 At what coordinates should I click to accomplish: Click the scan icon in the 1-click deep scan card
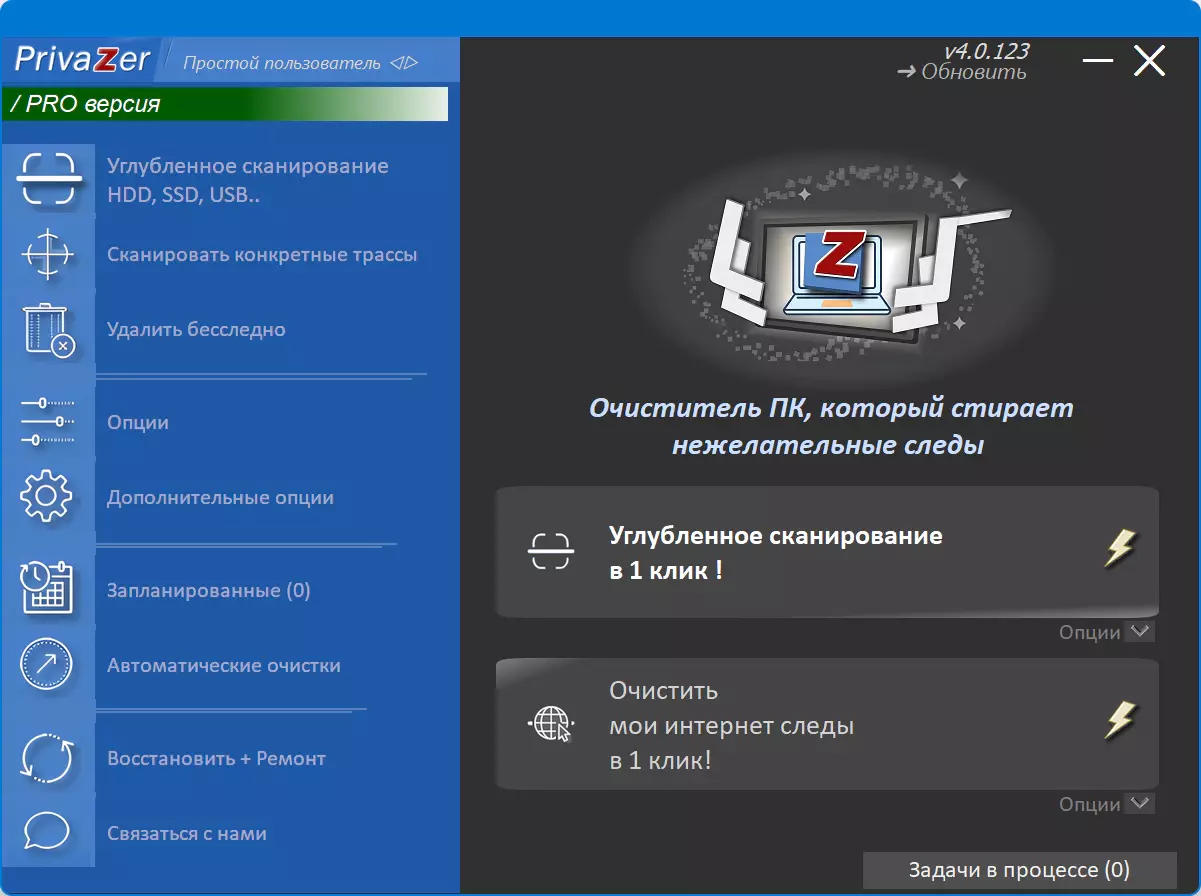[x=551, y=551]
